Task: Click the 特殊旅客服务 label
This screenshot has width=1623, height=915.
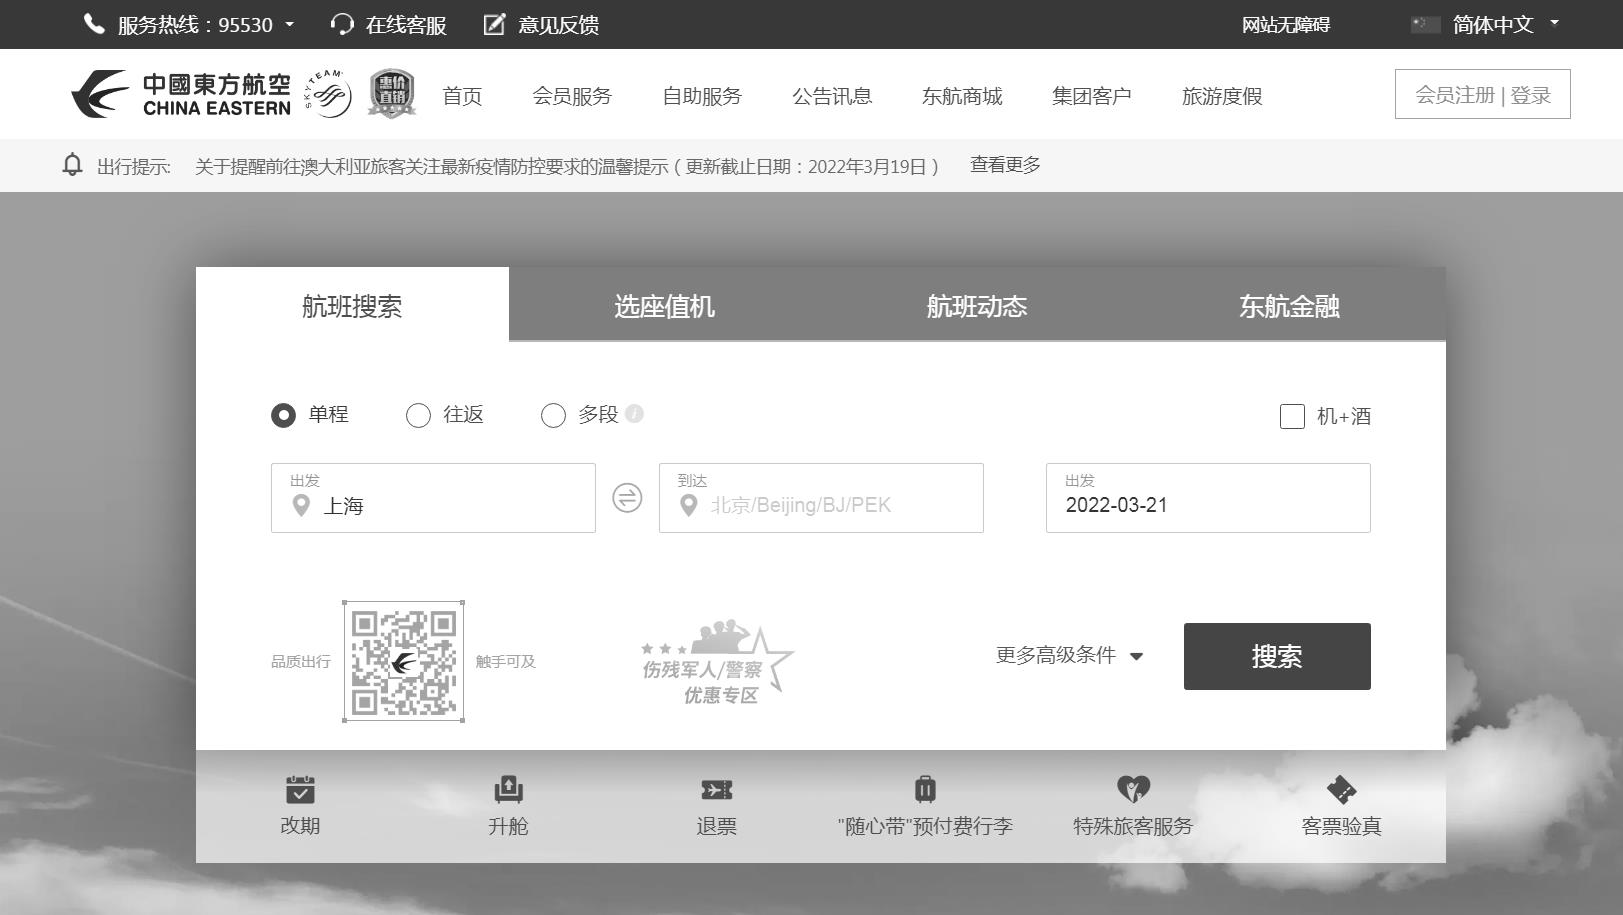Action: (1133, 826)
